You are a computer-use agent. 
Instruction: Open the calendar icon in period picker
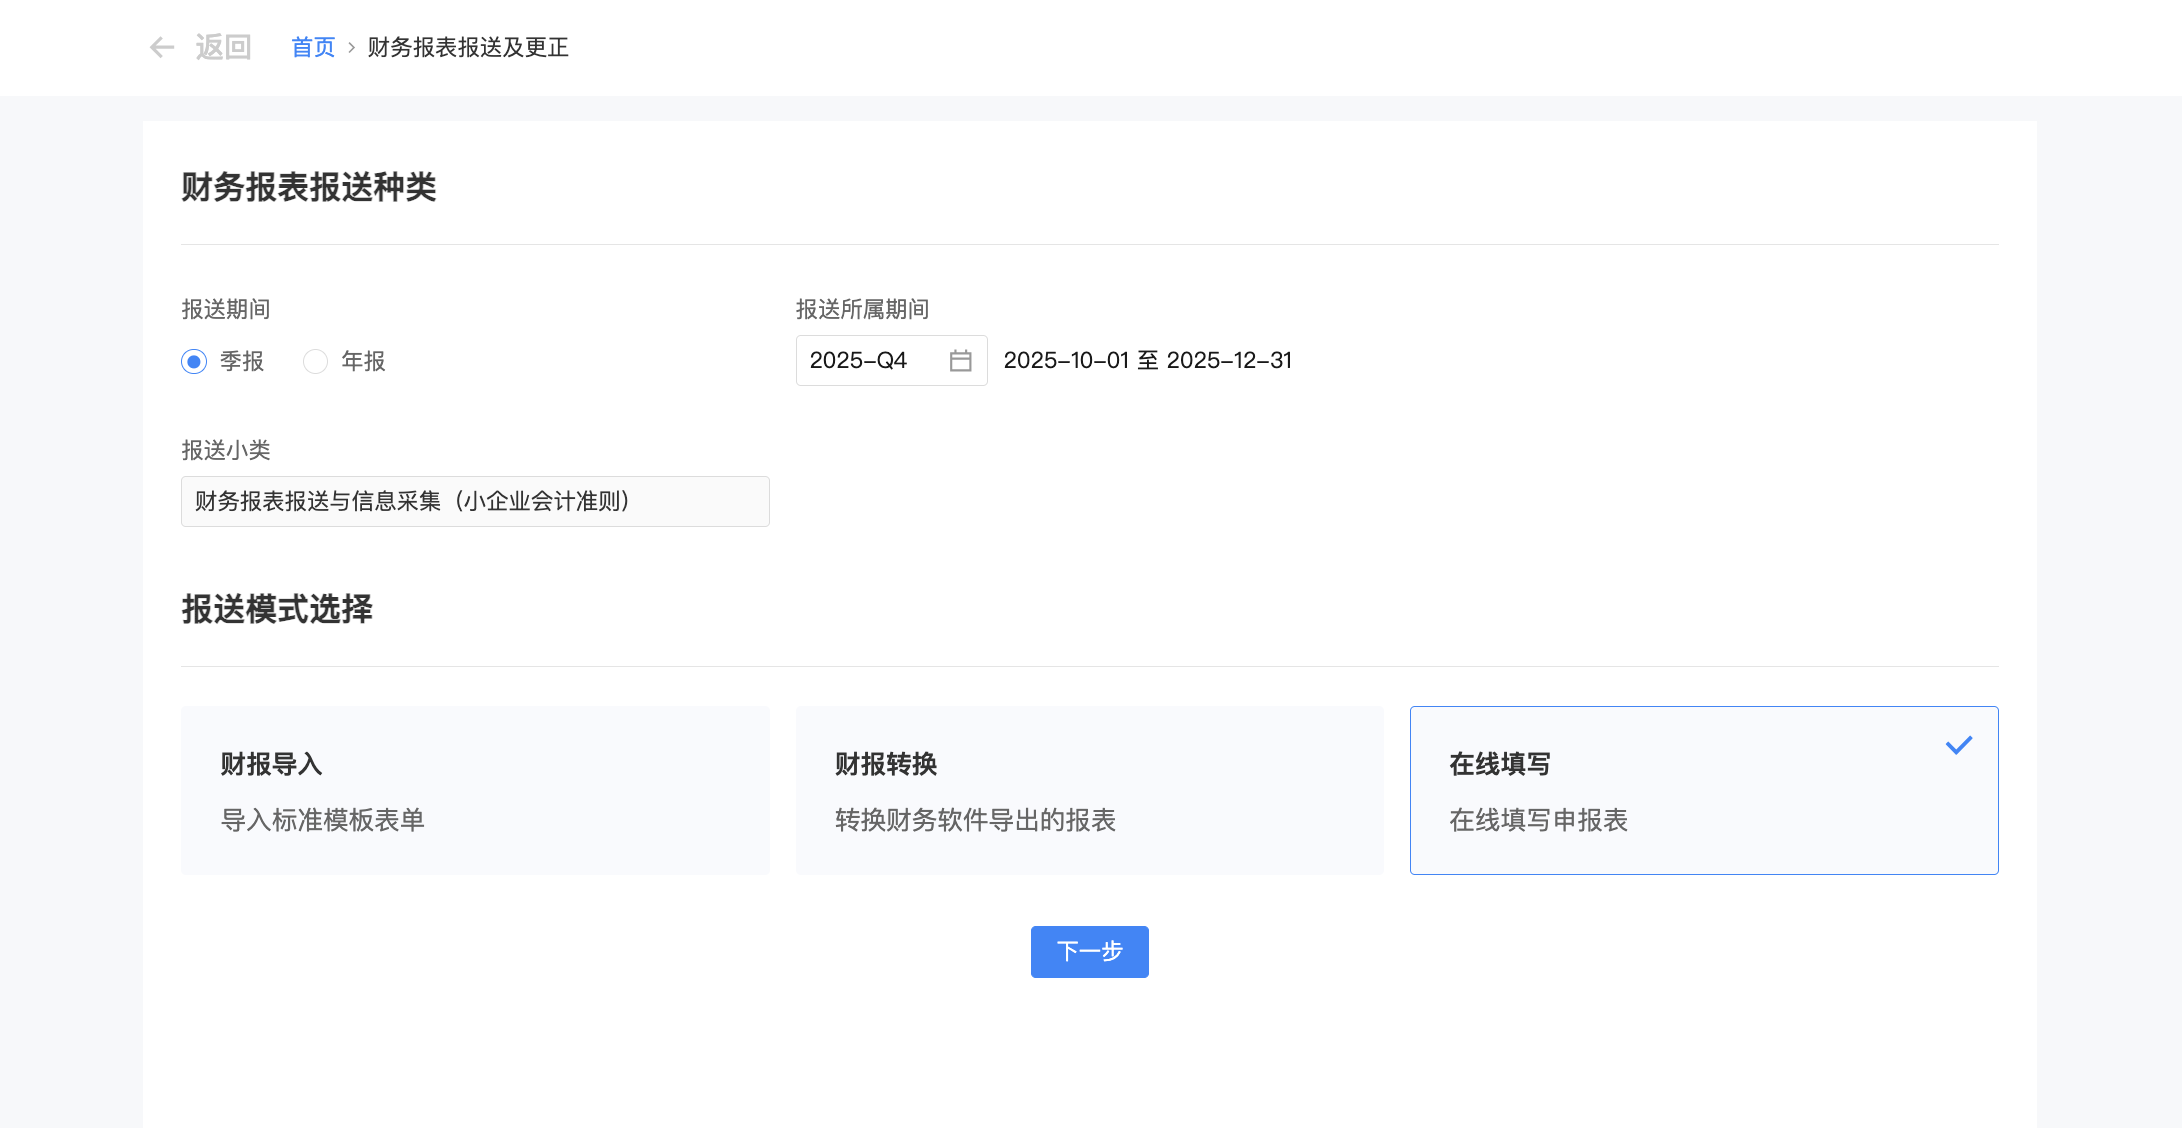[x=959, y=360]
